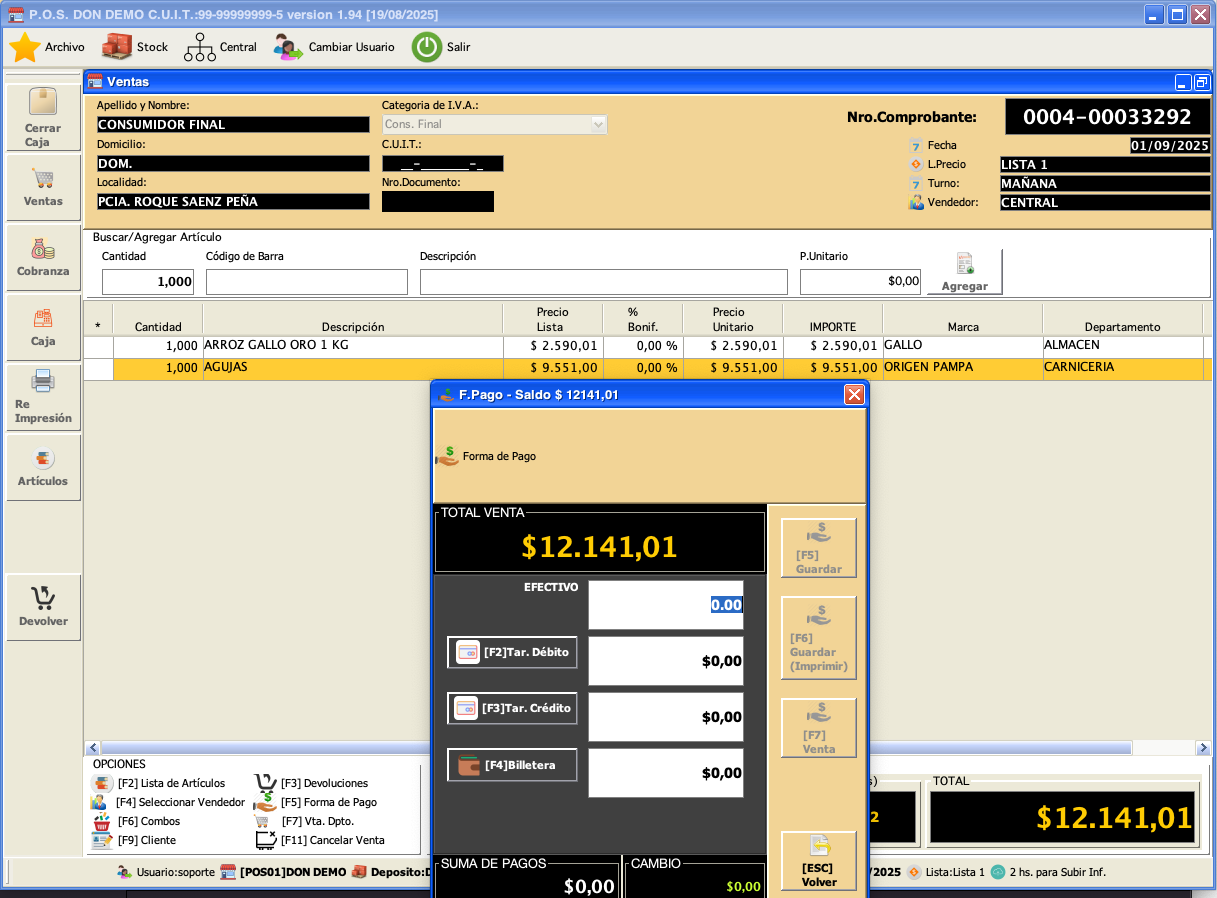Open the Cobranza money bag icon

[x=43, y=250]
